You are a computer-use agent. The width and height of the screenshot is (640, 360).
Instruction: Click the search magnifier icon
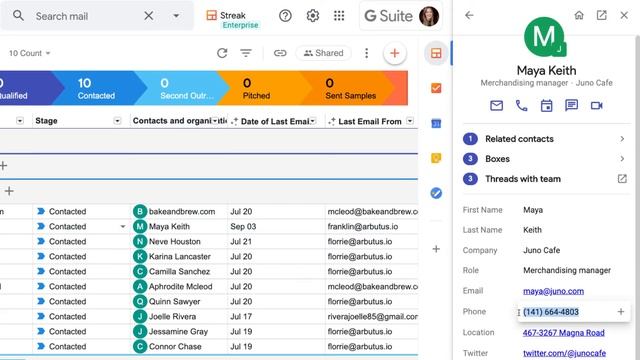[18, 16]
